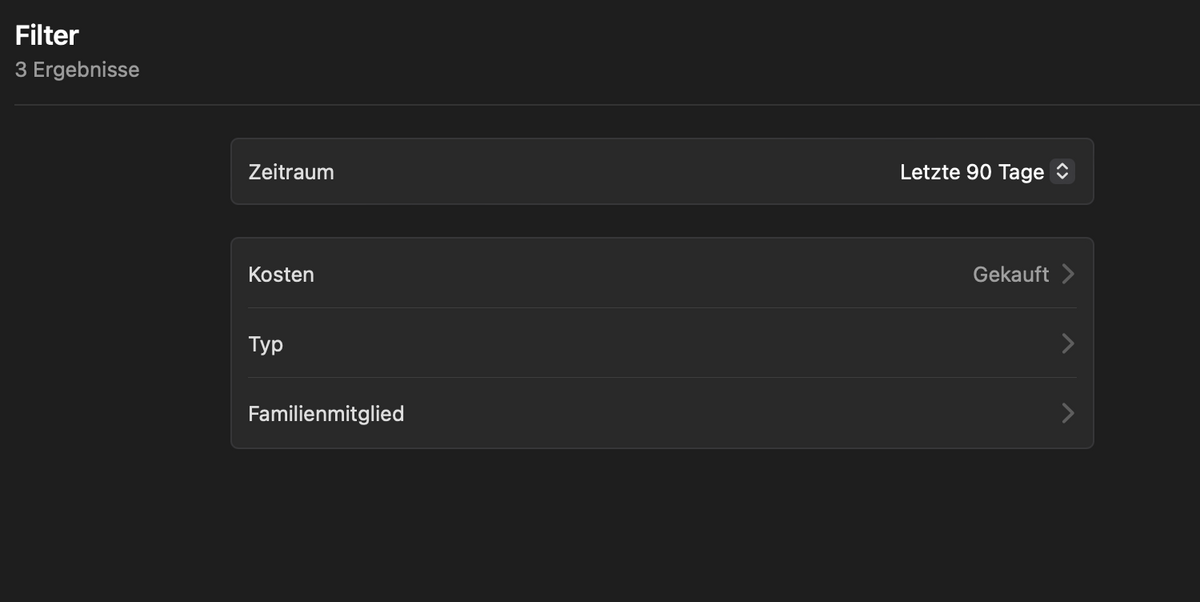This screenshot has width=1200, height=602.
Task: Click the chevron arrow in the Kosten row
Action: pos(1068,273)
